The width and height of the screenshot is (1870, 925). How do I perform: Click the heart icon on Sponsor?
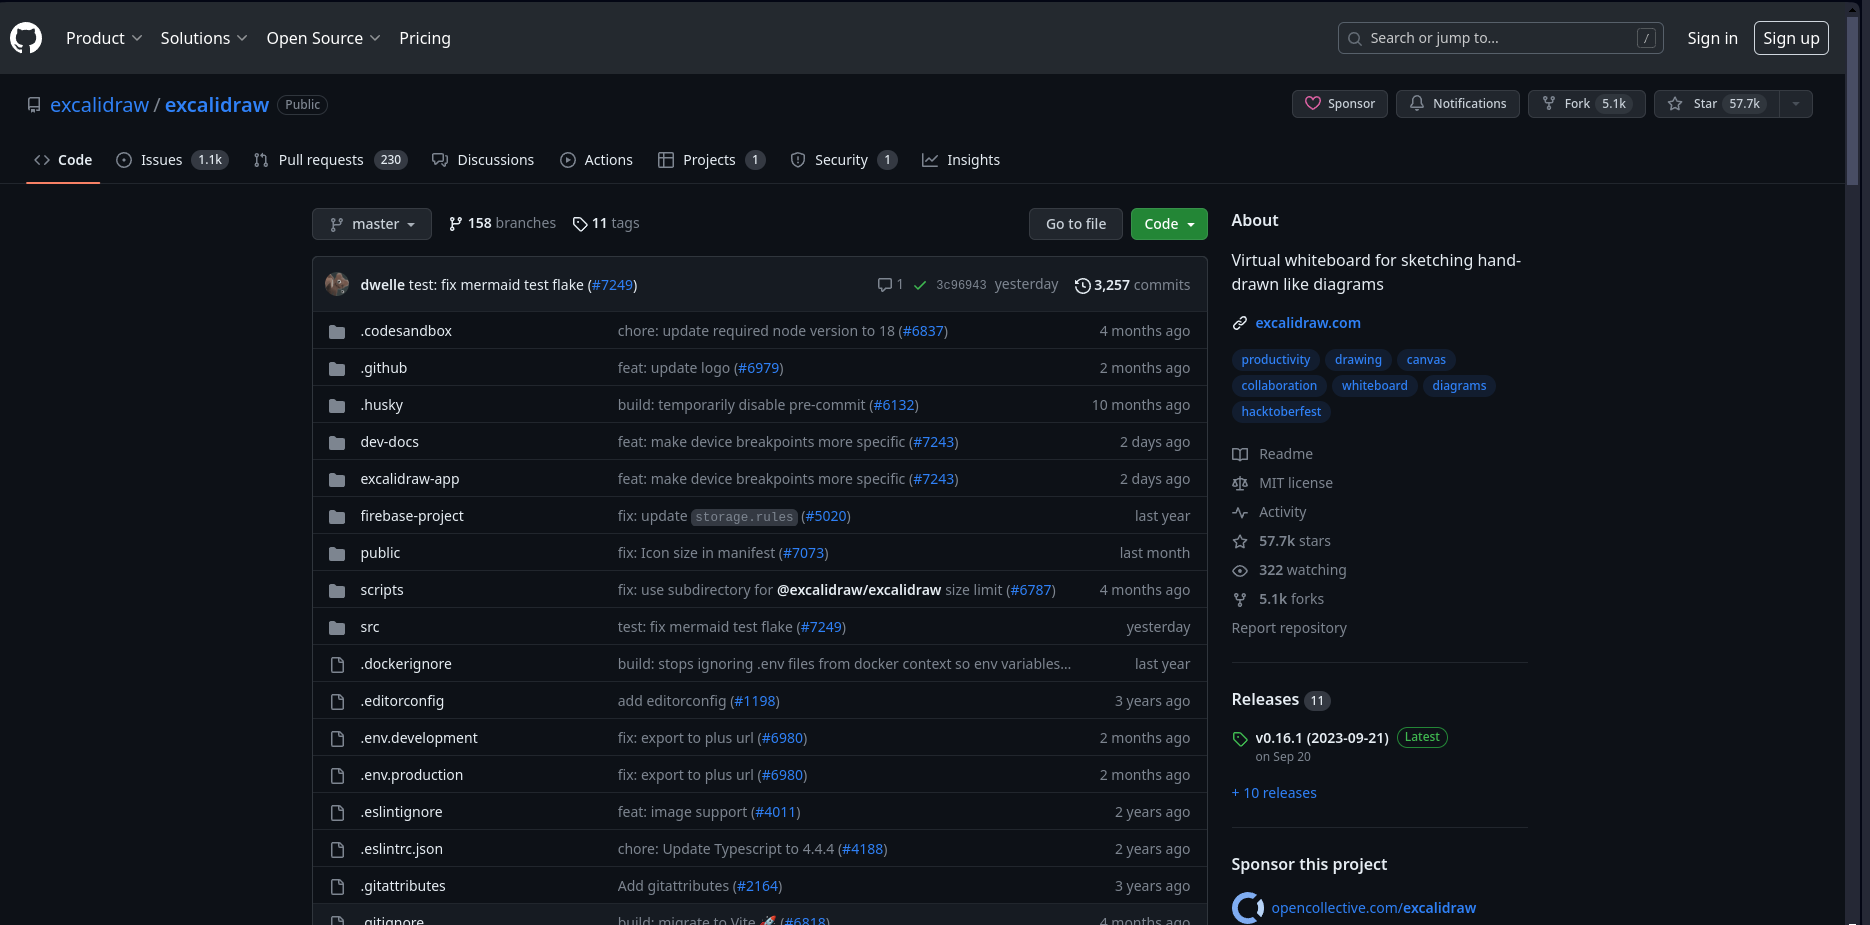[x=1313, y=103]
